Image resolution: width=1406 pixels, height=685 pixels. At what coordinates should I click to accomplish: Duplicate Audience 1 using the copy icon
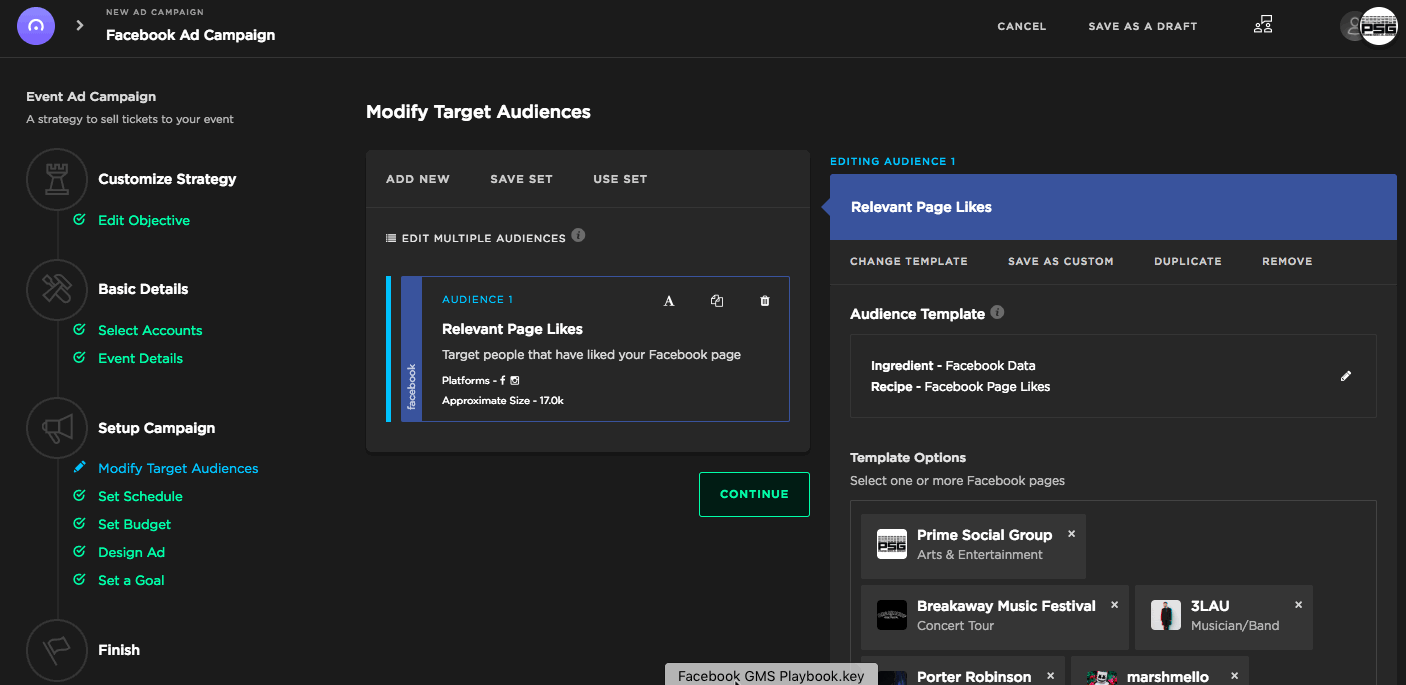[717, 300]
